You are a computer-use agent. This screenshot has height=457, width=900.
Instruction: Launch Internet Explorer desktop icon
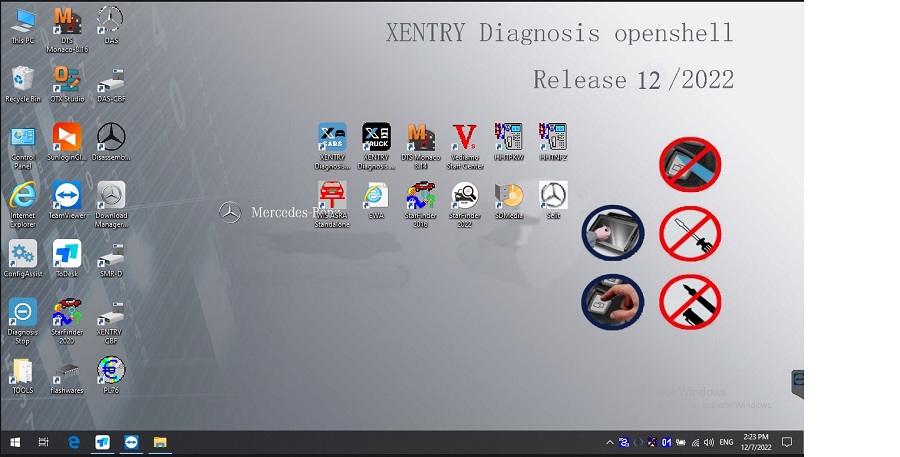pos(23,205)
